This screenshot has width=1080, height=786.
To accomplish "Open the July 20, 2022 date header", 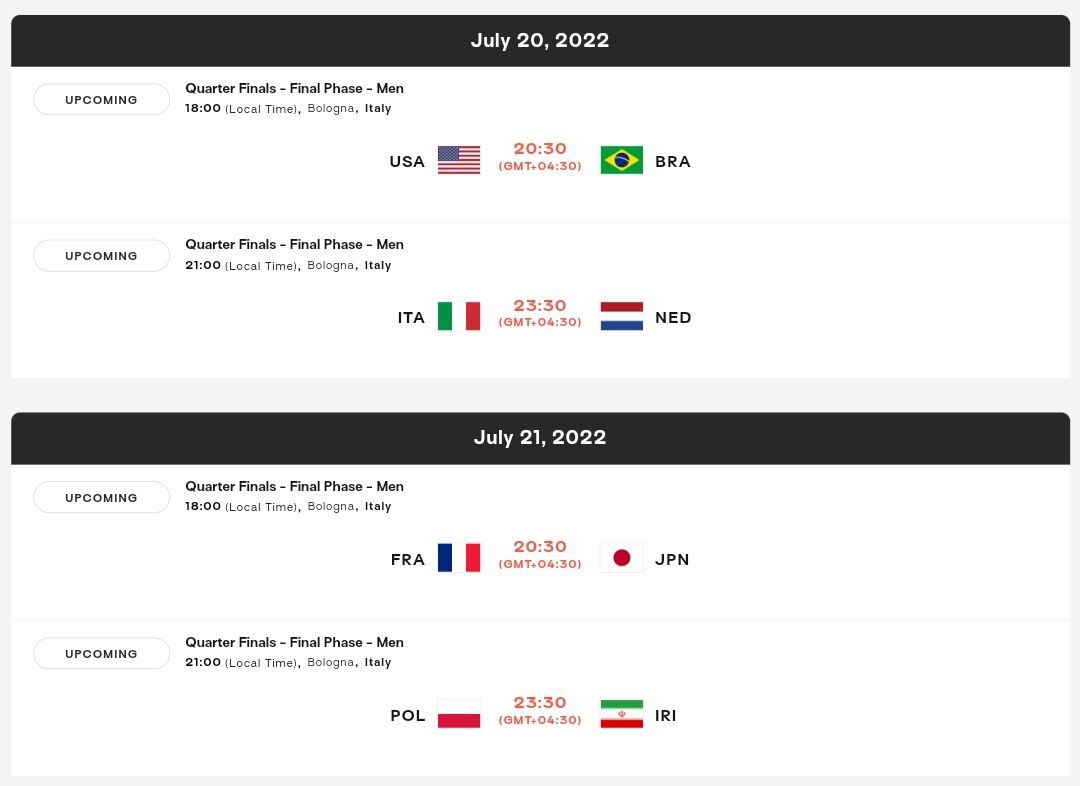I will (x=540, y=41).
